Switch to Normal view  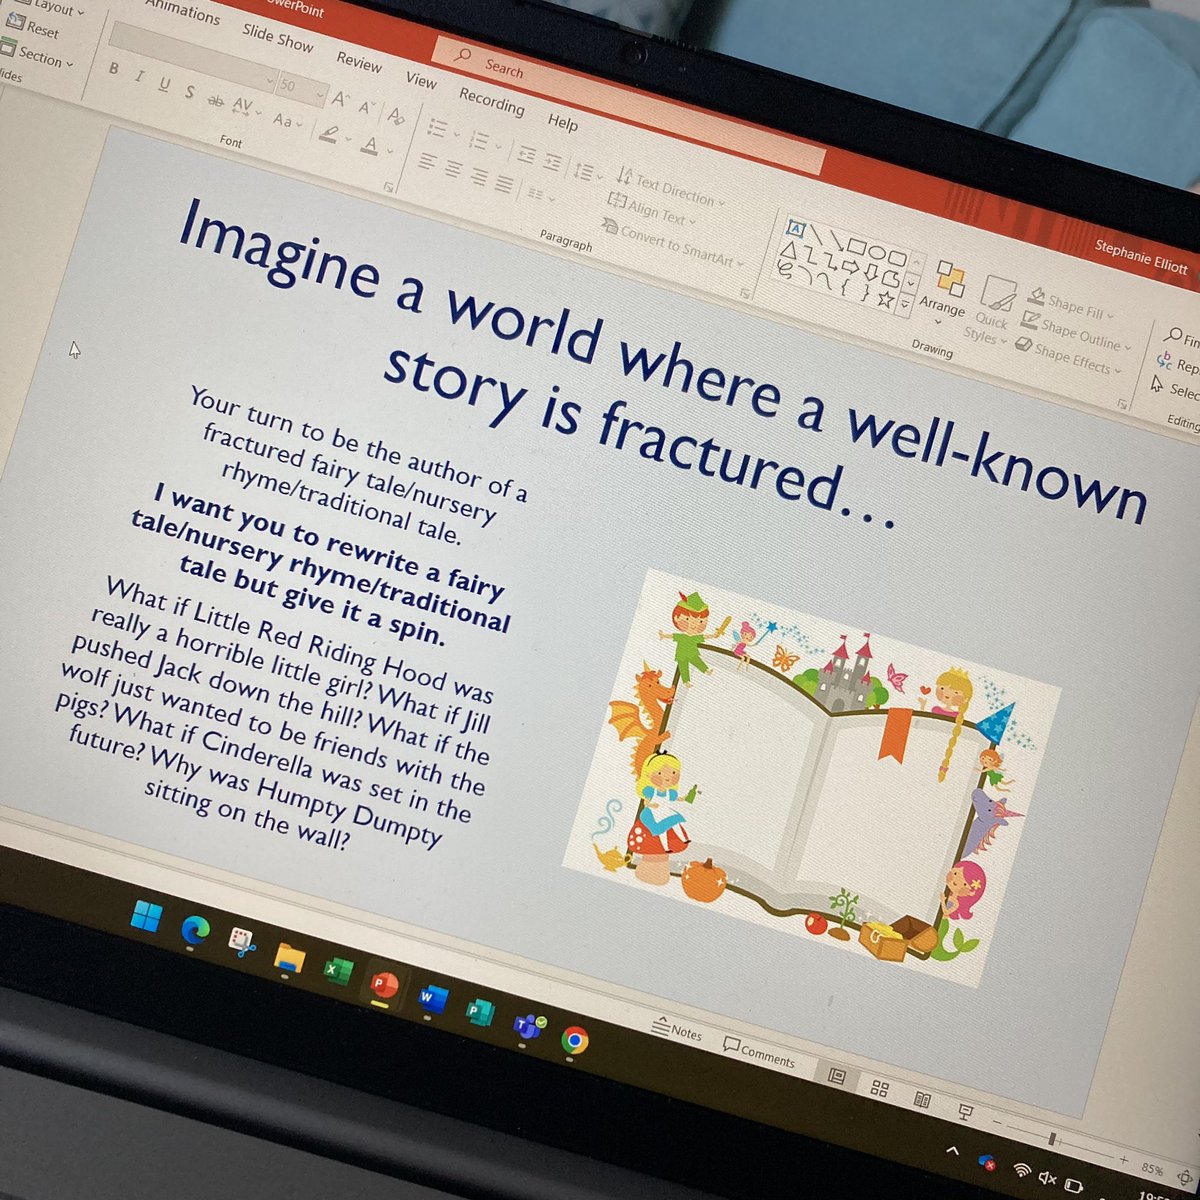pyautogui.click(x=837, y=1077)
